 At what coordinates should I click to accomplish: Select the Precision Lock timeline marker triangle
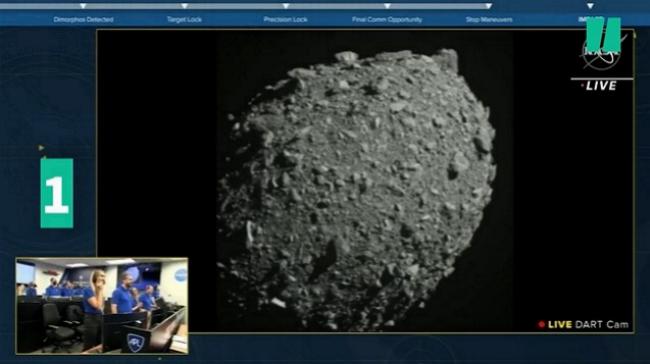pos(286,6)
